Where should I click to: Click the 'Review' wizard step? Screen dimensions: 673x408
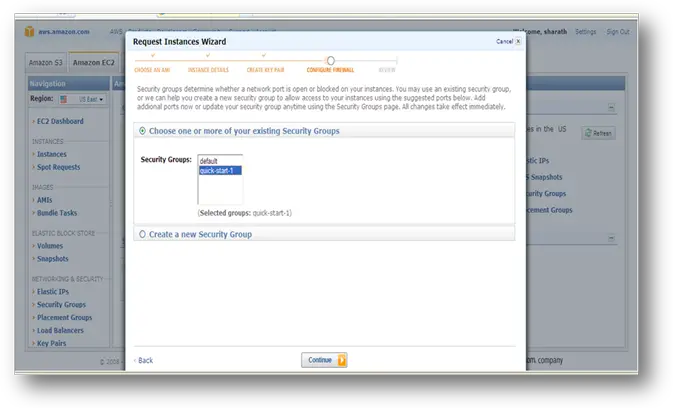387,70
